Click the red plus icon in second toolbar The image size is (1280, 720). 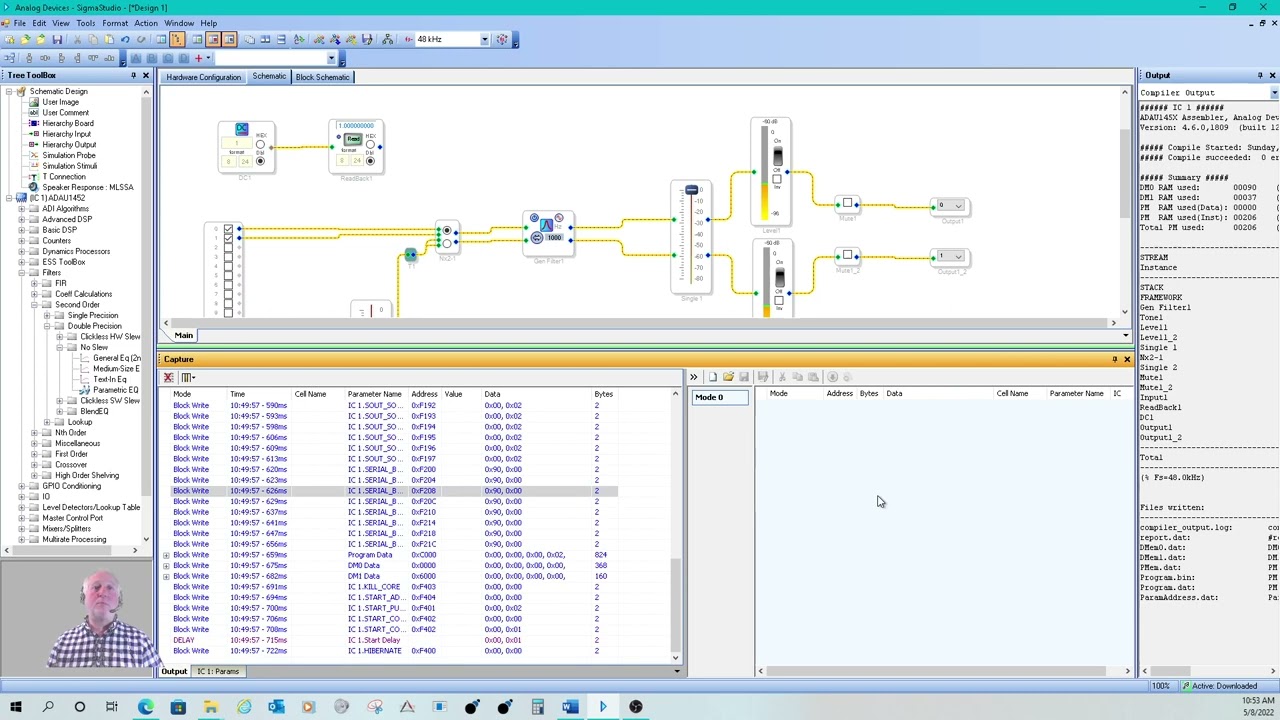click(198, 58)
